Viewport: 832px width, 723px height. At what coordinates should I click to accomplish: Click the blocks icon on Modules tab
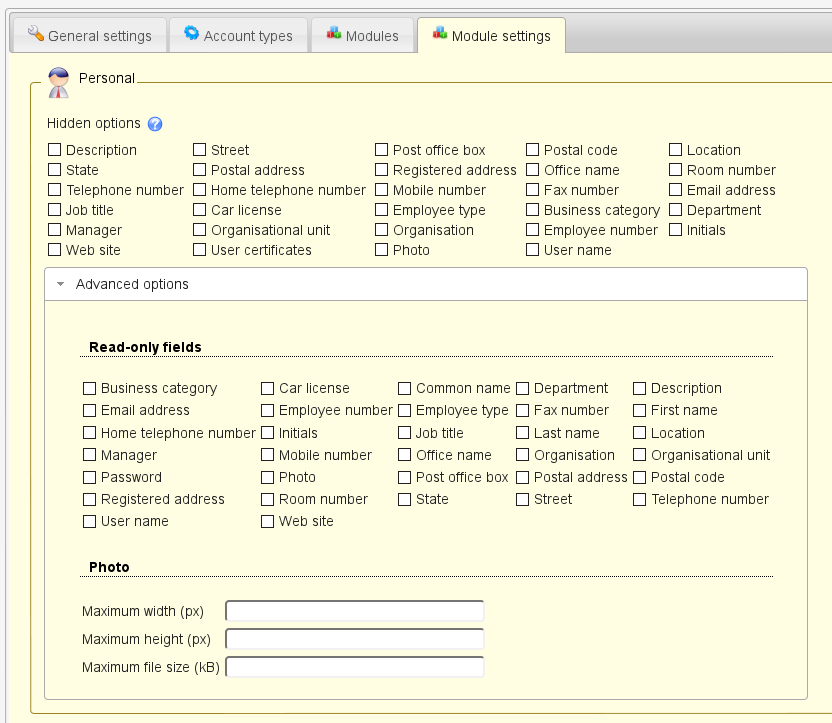tap(334, 34)
